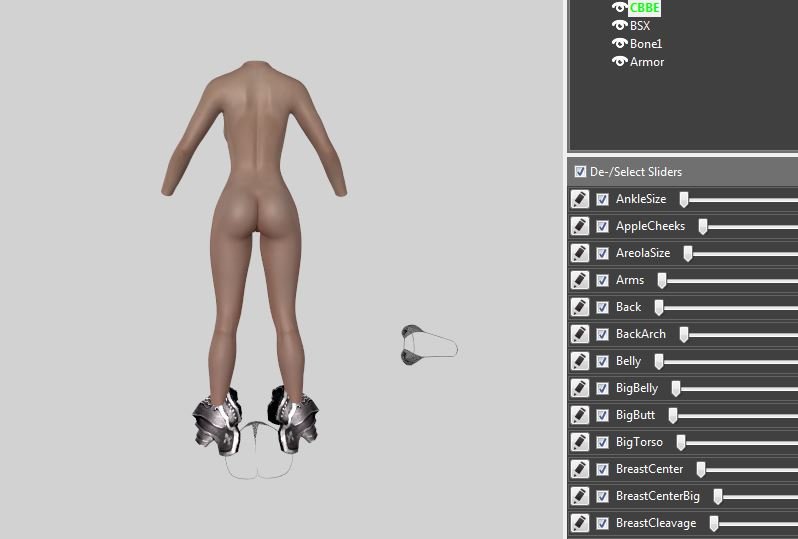
Task: Uncheck the BreastCenterBig slider checkbox
Action: click(602, 496)
